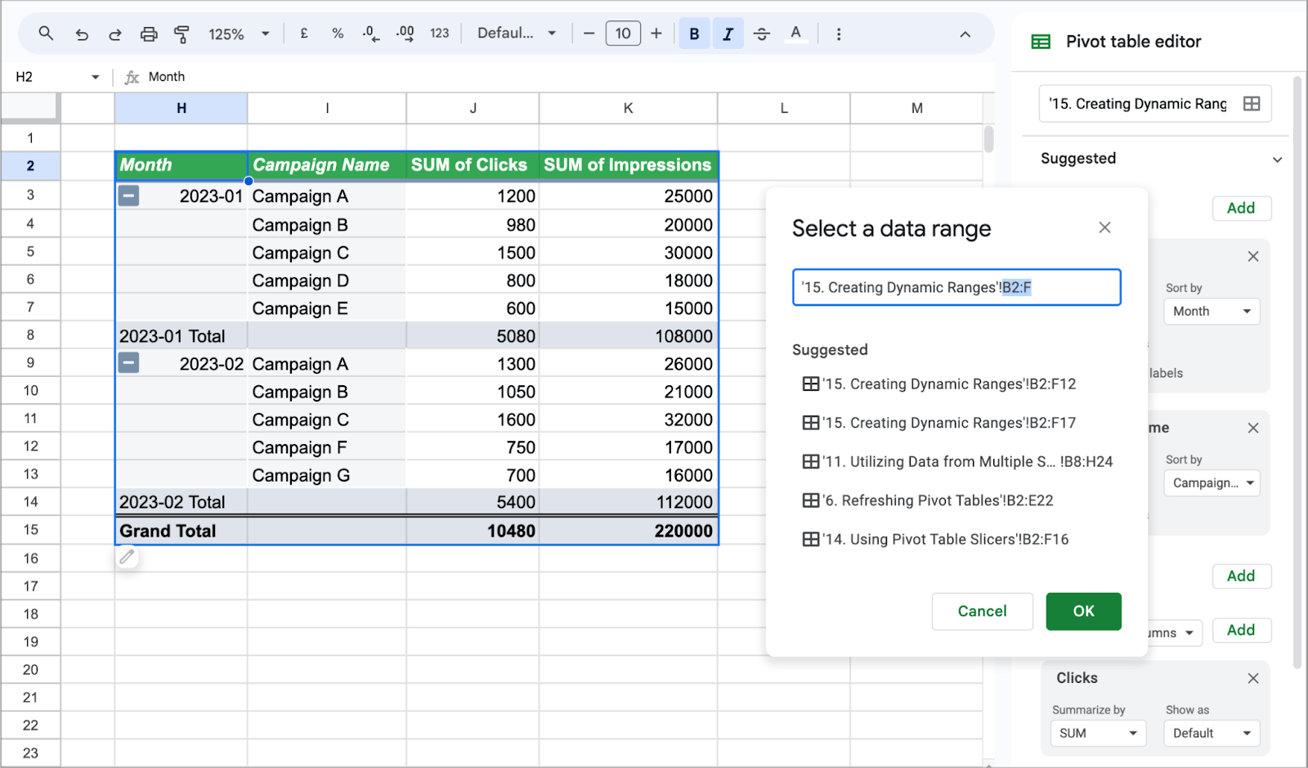Open the three-dot more options menu
The width and height of the screenshot is (1308, 768).
click(838, 34)
